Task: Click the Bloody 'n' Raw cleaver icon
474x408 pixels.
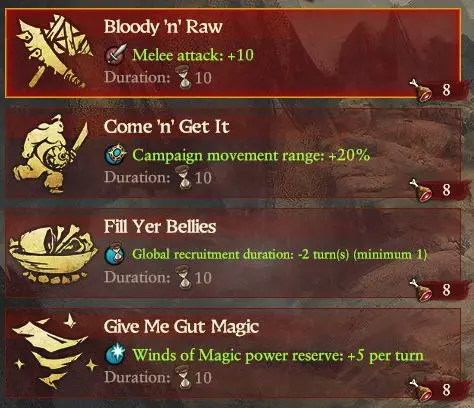Action: [x=54, y=51]
